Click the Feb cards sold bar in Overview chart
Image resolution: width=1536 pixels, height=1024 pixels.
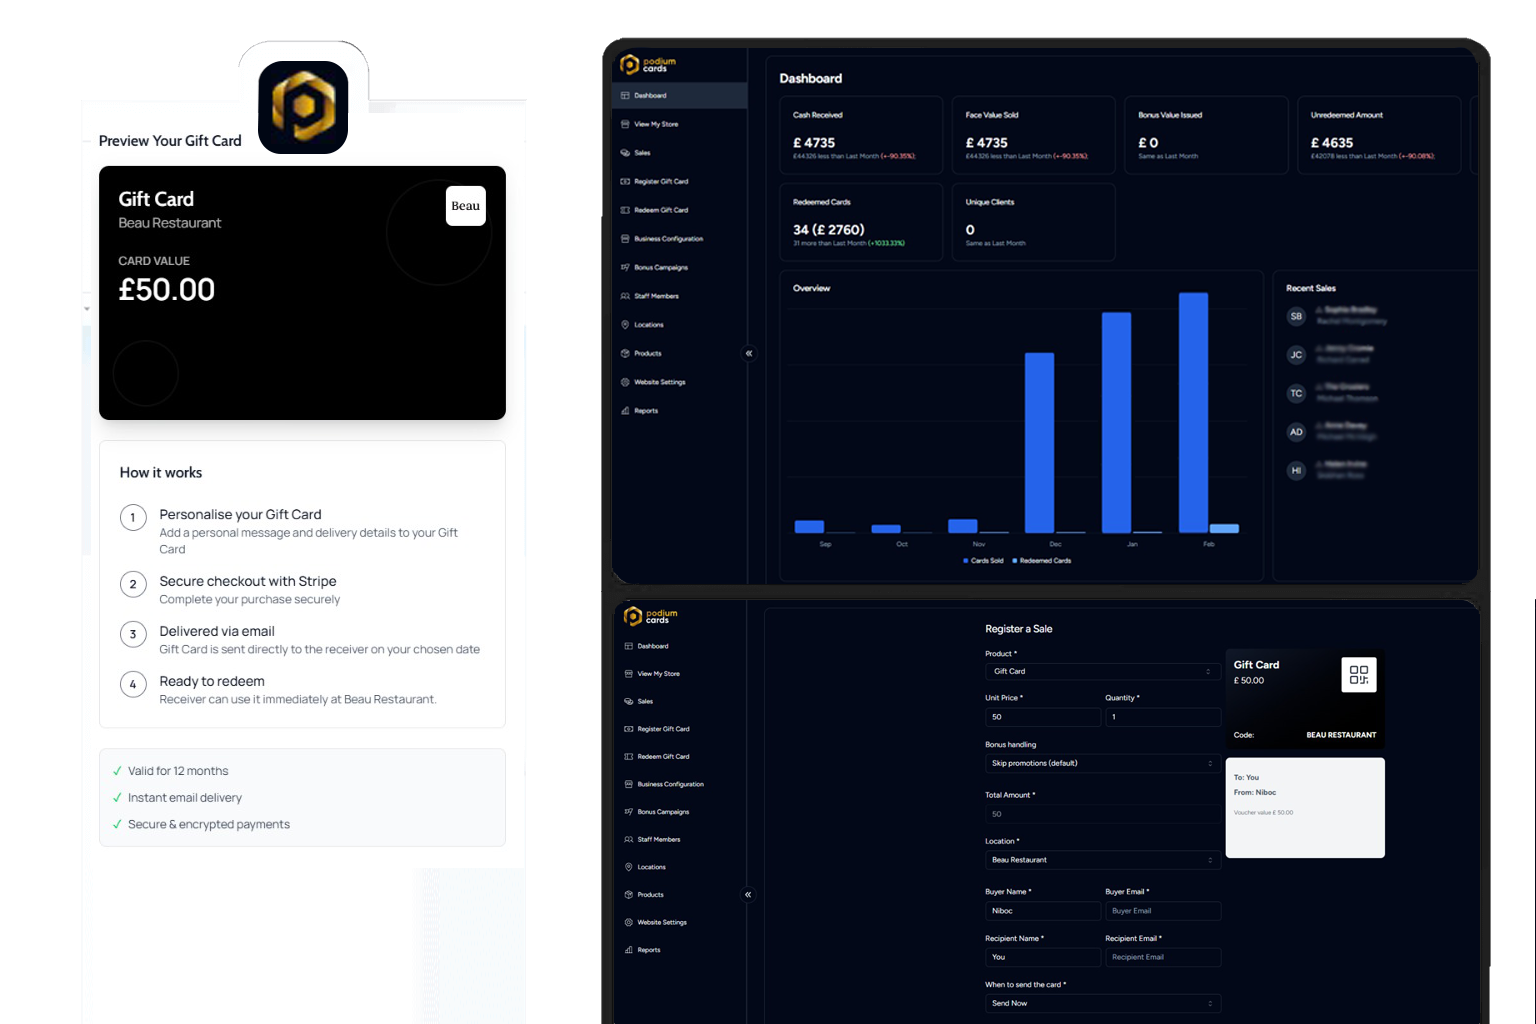pyautogui.click(x=1194, y=412)
